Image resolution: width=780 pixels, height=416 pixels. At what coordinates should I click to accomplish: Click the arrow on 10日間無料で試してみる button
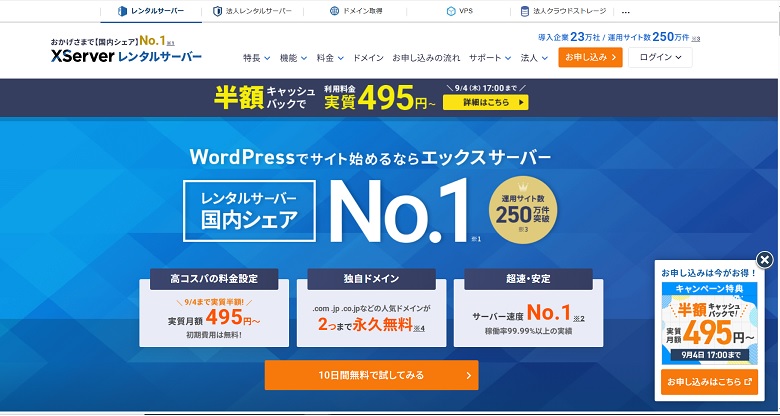(468, 376)
